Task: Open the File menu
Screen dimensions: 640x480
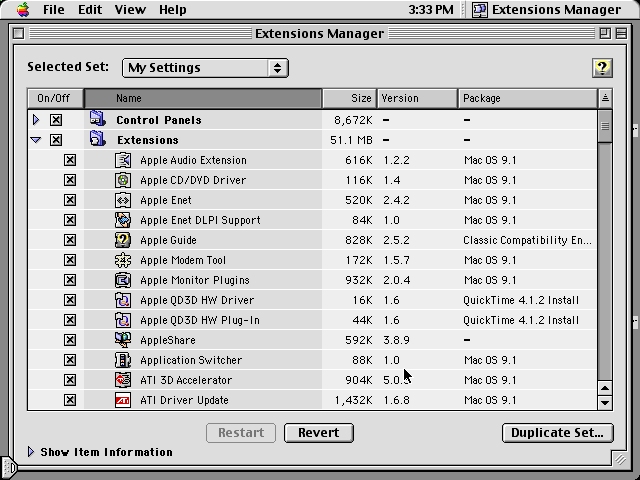Action: click(x=53, y=9)
